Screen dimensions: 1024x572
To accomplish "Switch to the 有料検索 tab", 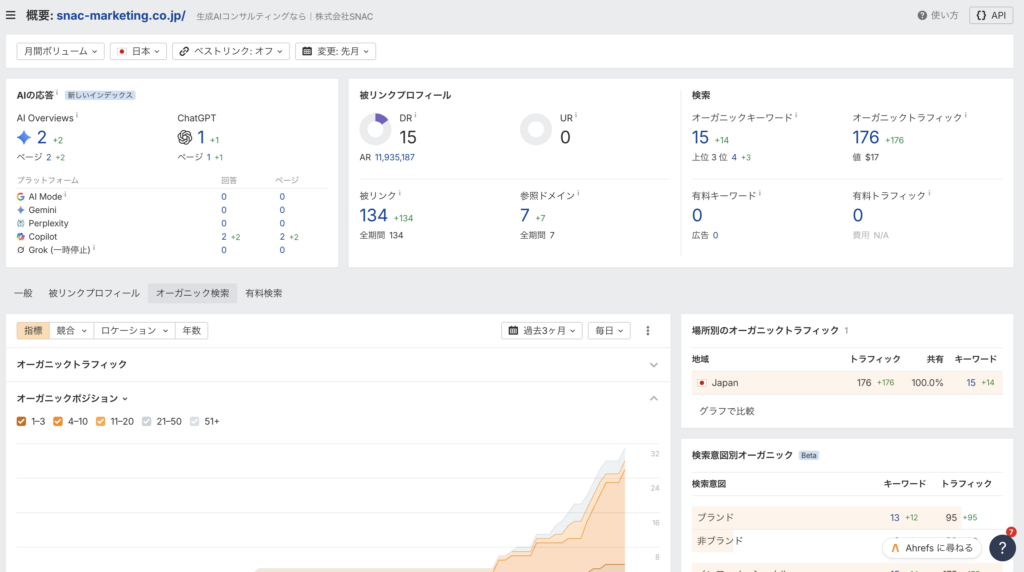I will coord(264,293).
